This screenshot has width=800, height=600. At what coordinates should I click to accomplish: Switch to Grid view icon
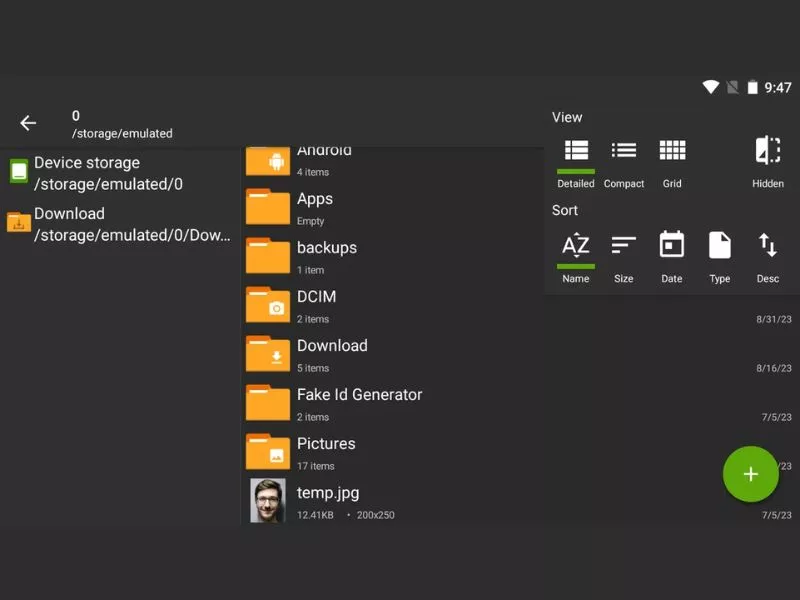click(672, 151)
